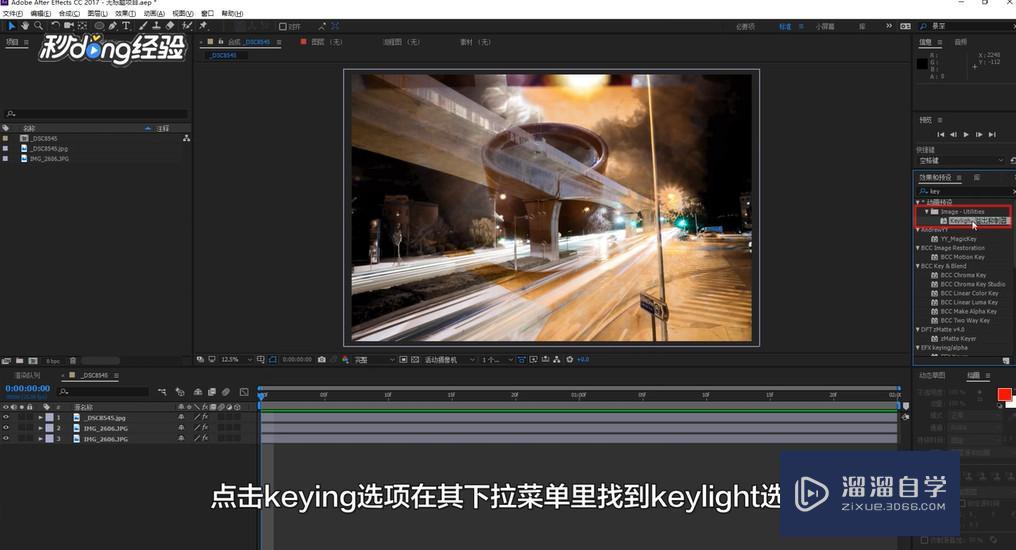Expand layer 3 properties triangle
1016x550 pixels.
click(x=40, y=439)
